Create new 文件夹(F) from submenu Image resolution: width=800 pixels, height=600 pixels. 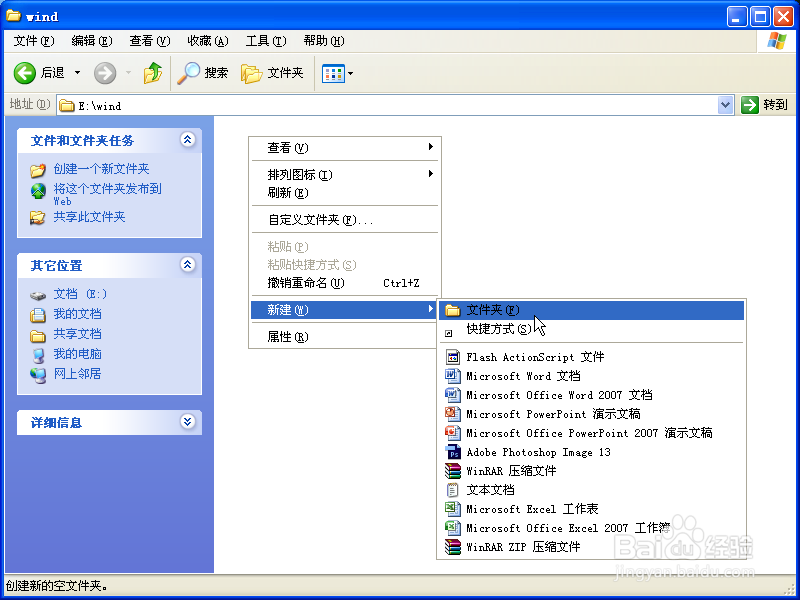coord(591,310)
